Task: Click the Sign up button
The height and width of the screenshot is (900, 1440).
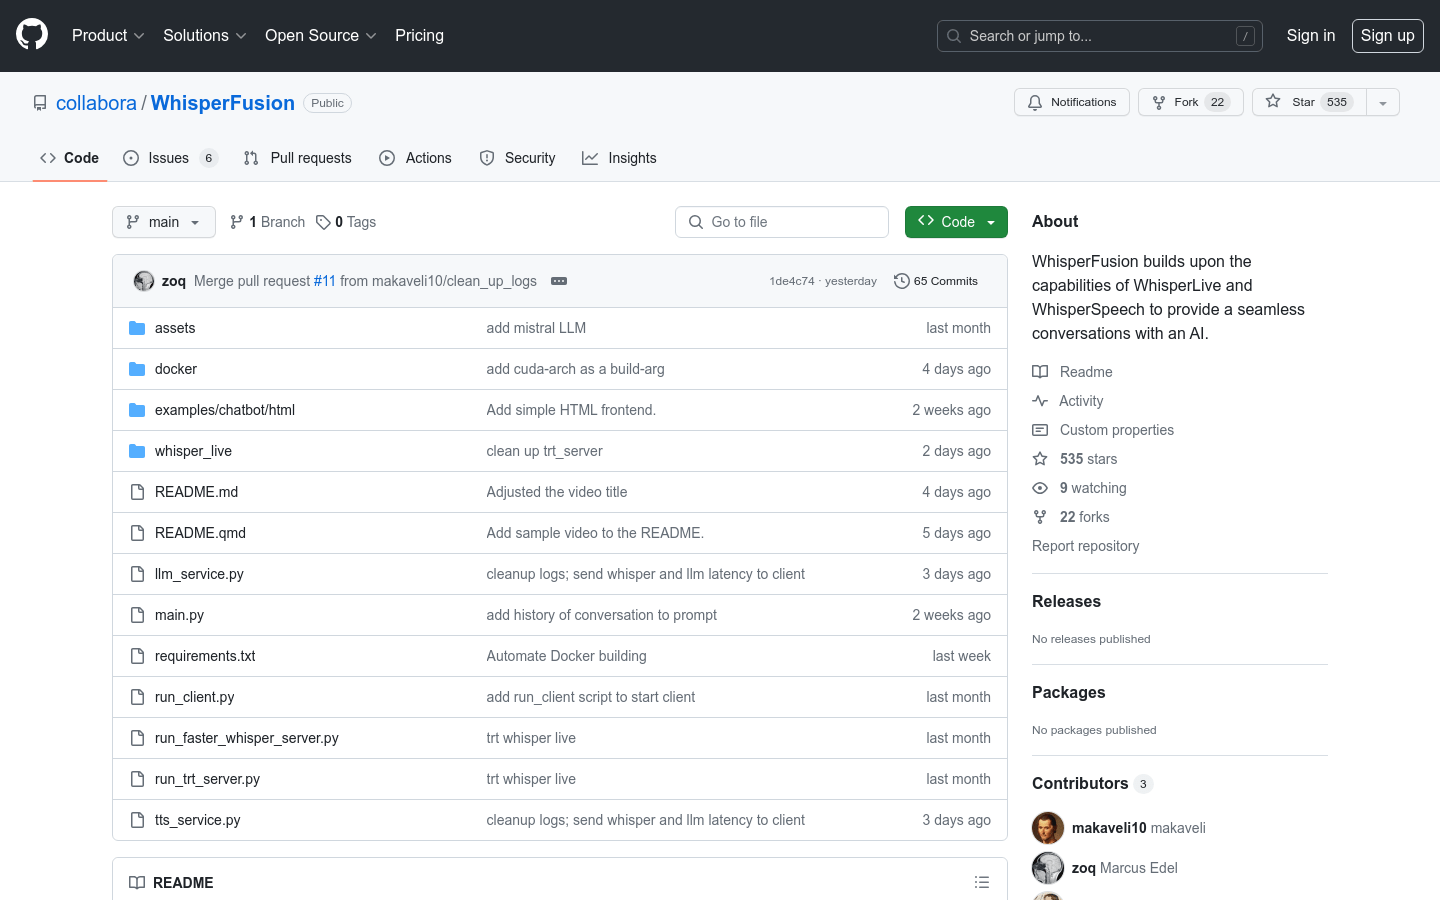Action: (x=1387, y=35)
